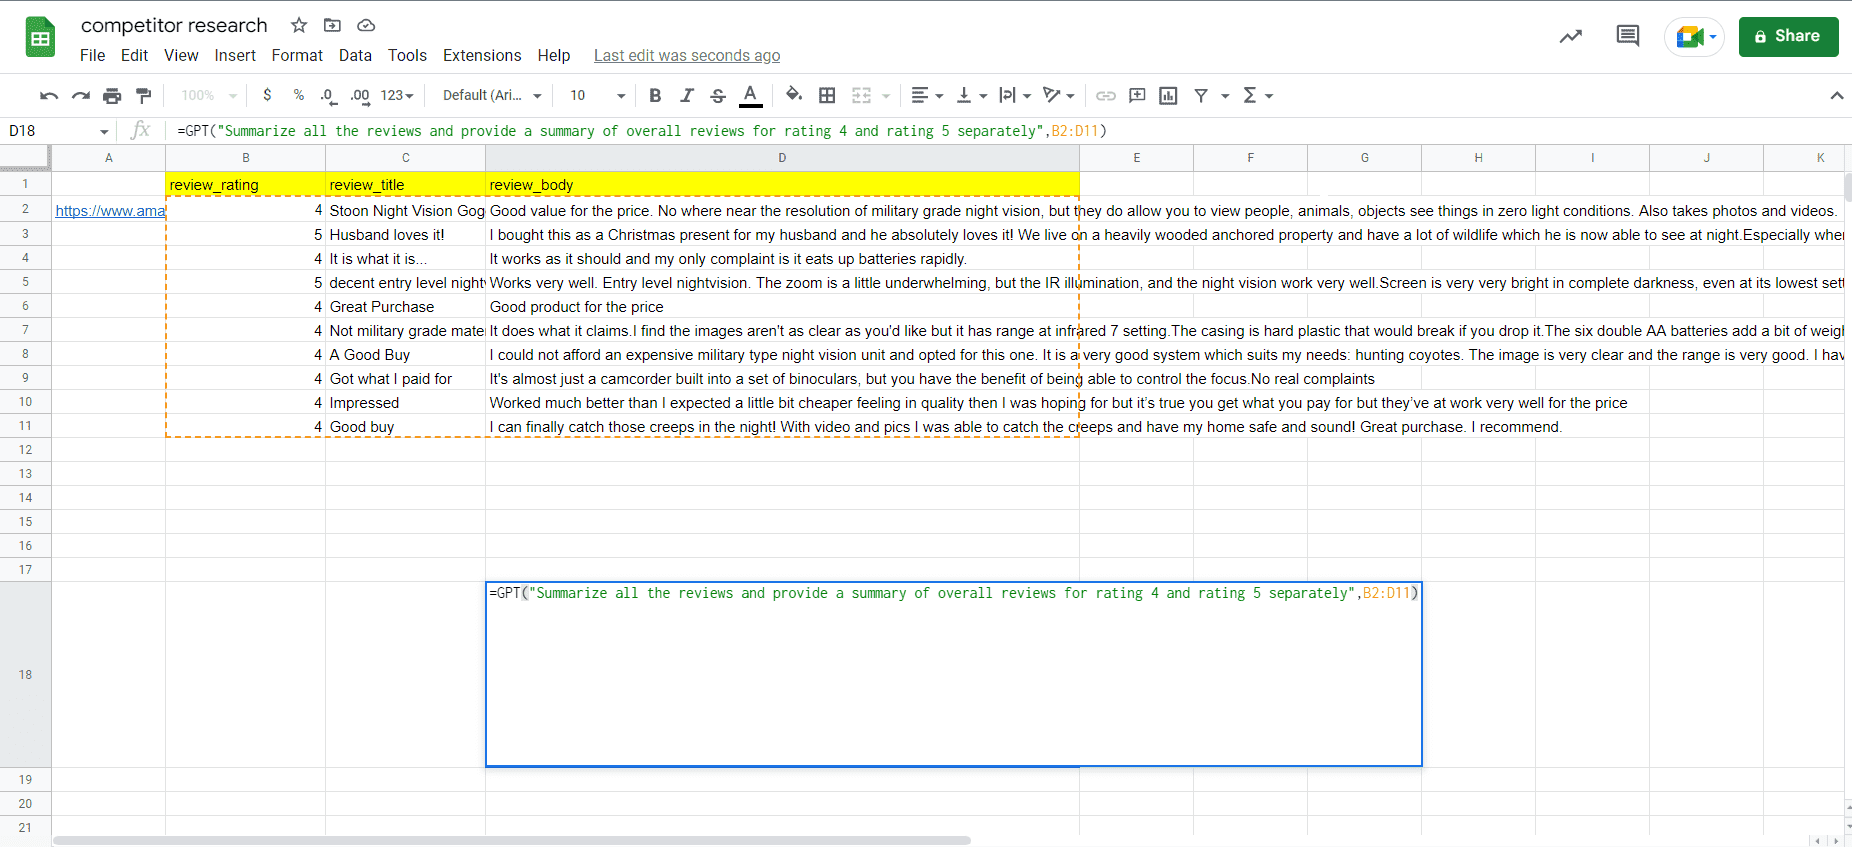The height and width of the screenshot is (847, 1852).
Task: Open comment history icon
Action: [x=1627, y=37]
